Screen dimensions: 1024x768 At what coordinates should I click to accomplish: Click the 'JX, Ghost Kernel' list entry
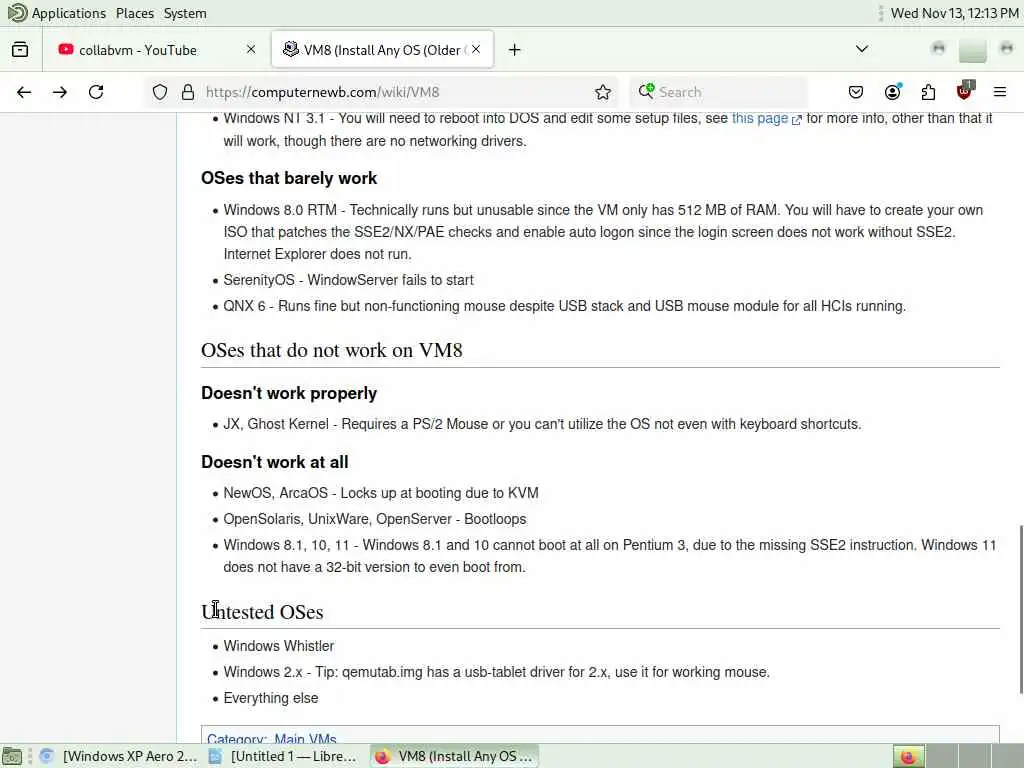[x=542, y=424]
